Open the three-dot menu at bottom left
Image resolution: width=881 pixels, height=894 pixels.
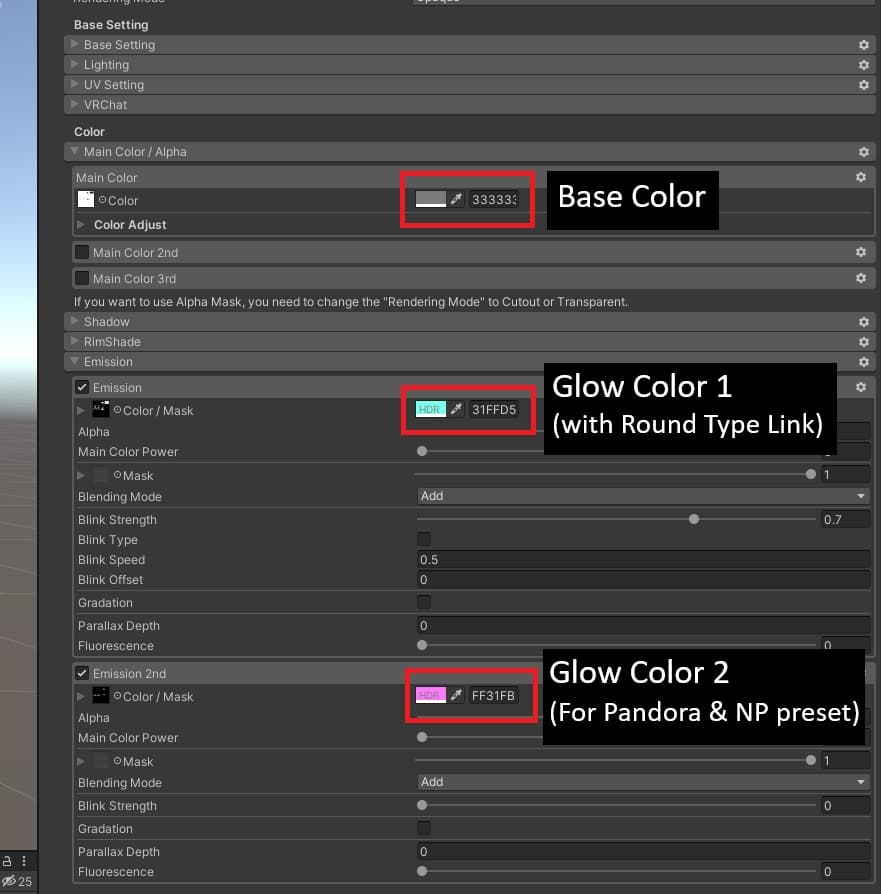tap(24, 861)
